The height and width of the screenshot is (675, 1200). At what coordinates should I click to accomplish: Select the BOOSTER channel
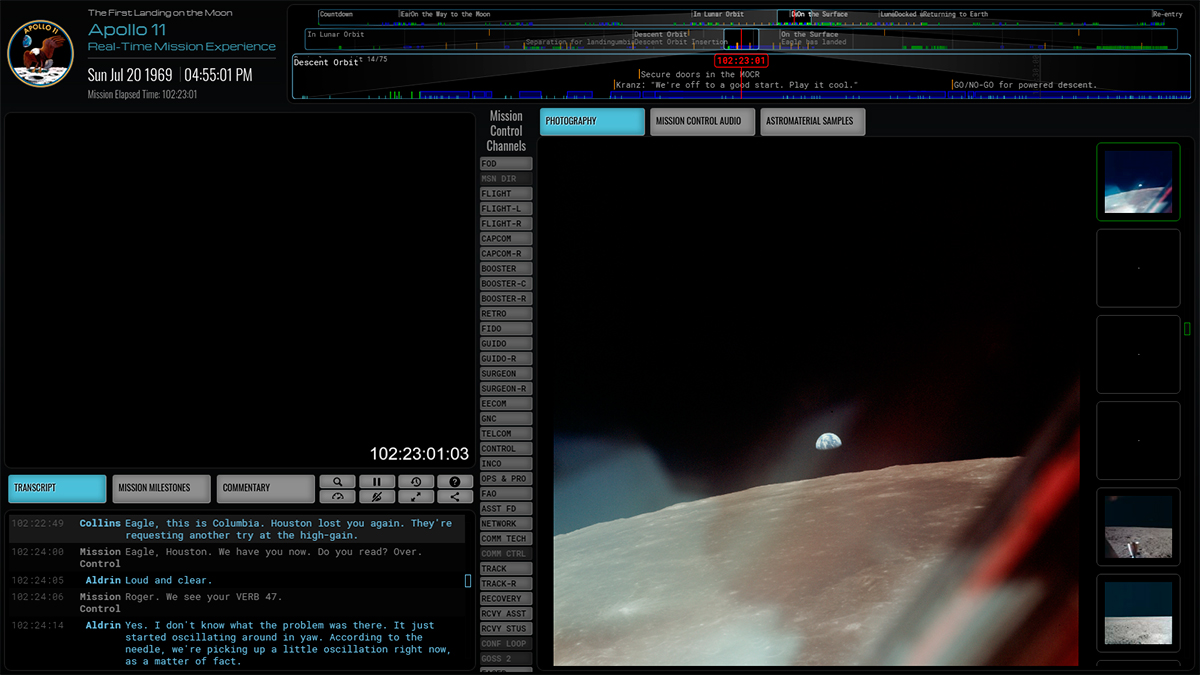pyautogui.click(x=506, y=269)
